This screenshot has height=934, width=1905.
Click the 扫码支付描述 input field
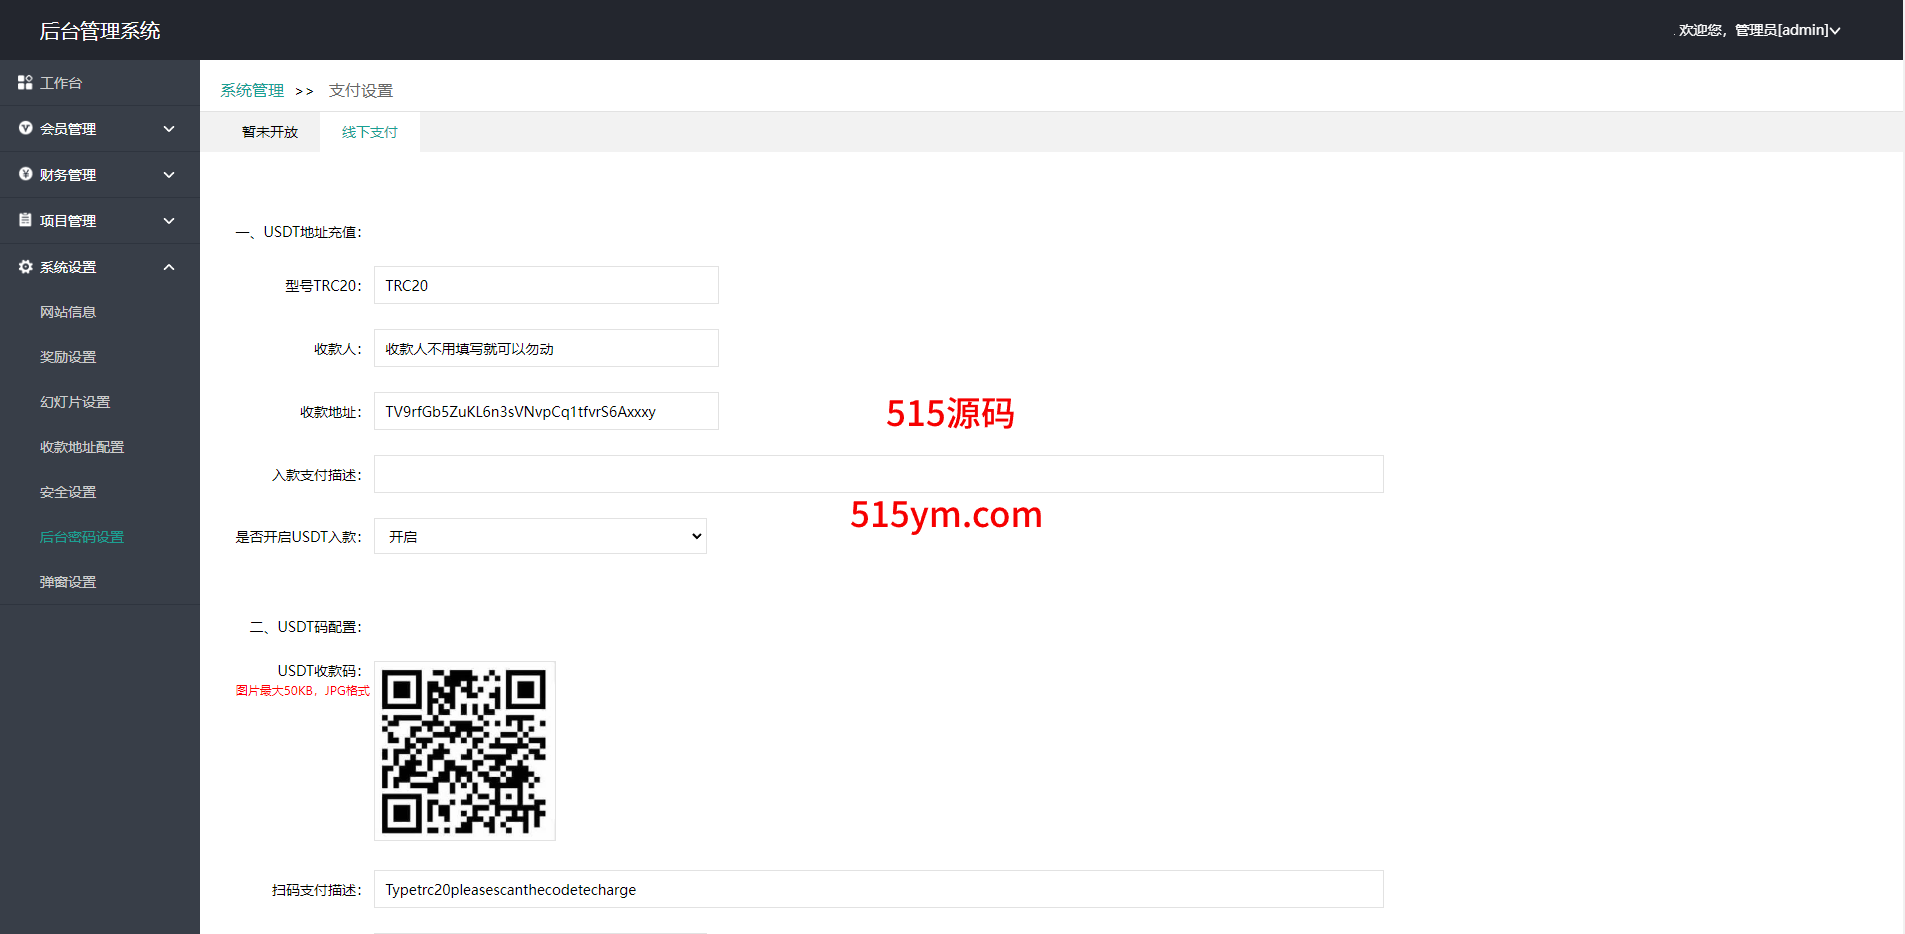[878, 889]
